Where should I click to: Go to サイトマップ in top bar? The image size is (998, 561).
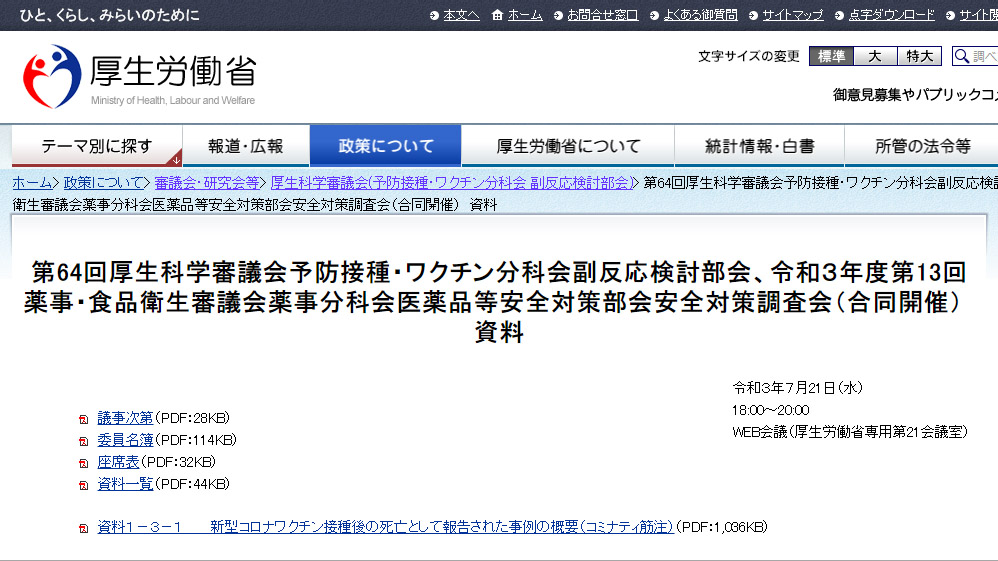tap(792, 15)
